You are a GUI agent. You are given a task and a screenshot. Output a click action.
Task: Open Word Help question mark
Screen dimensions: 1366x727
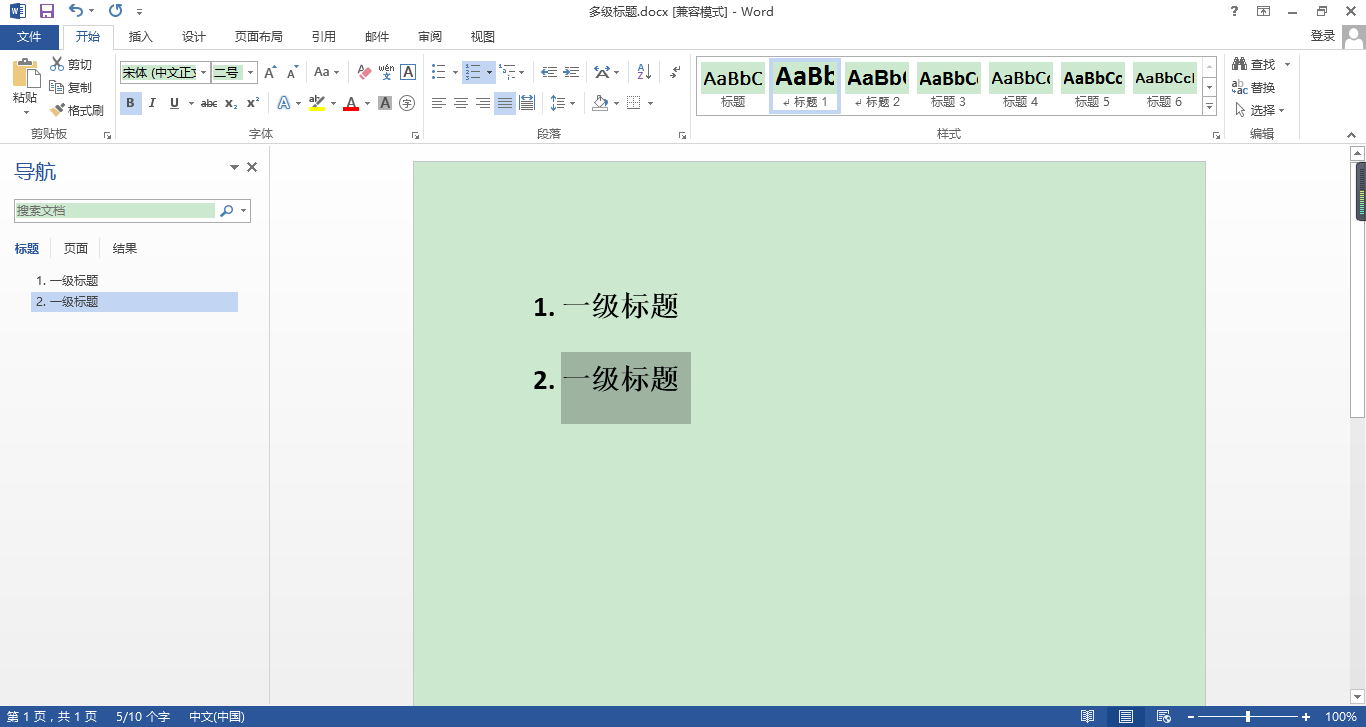click(x=1234, y=11)
